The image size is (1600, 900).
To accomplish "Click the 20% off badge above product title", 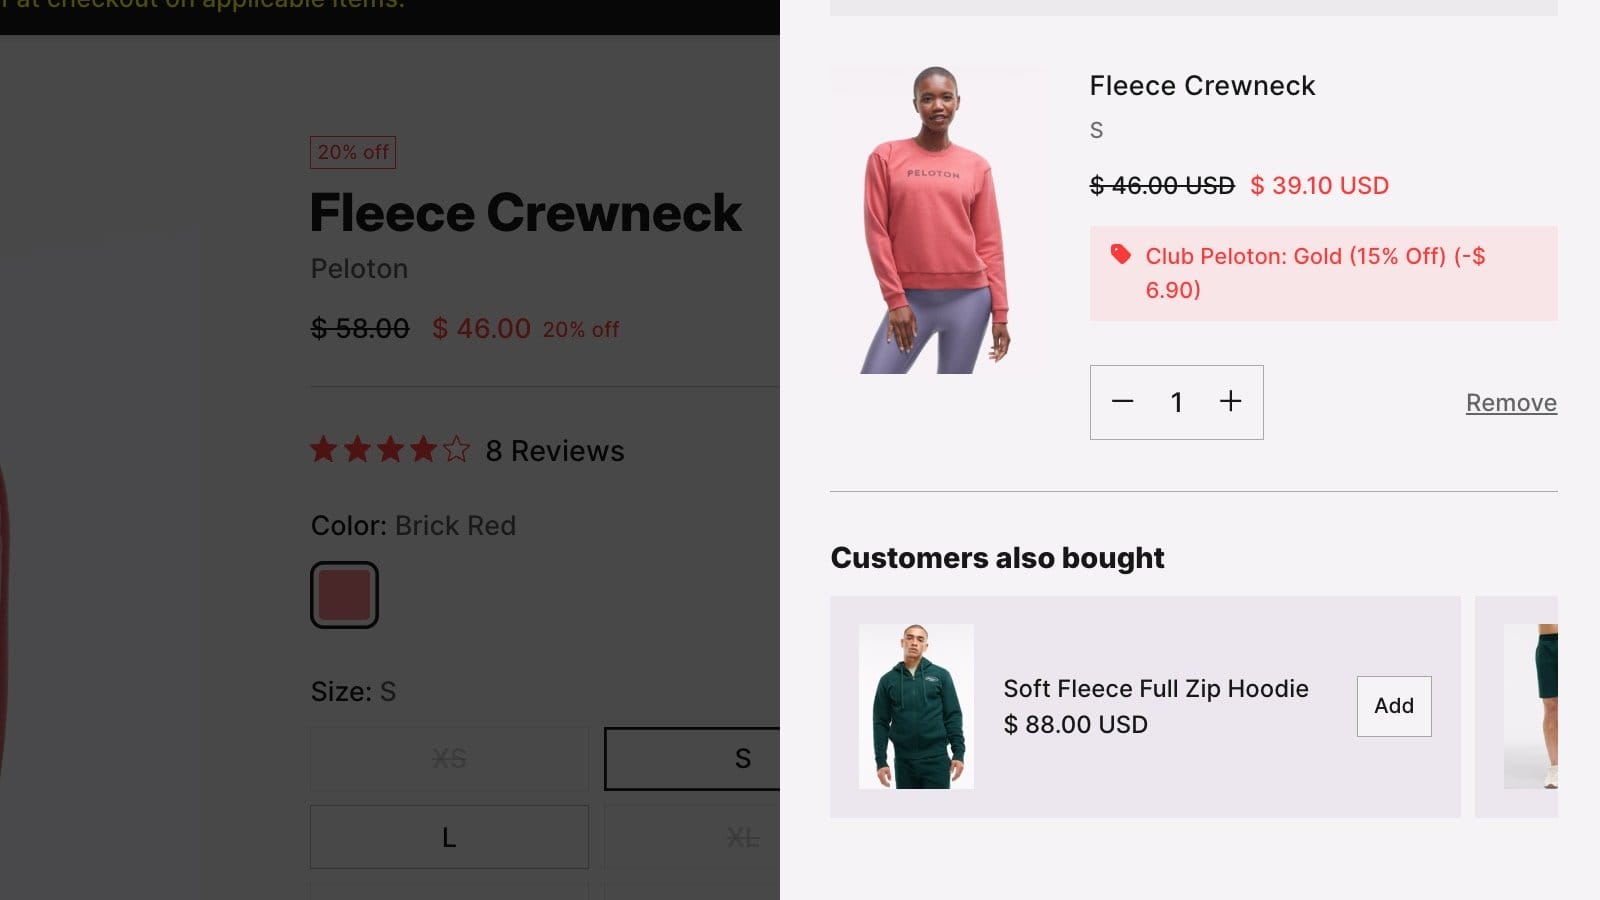I will pos(353,152).
